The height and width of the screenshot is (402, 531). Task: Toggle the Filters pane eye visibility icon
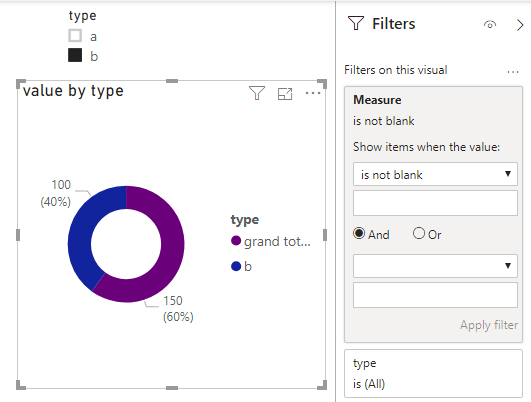490,24
